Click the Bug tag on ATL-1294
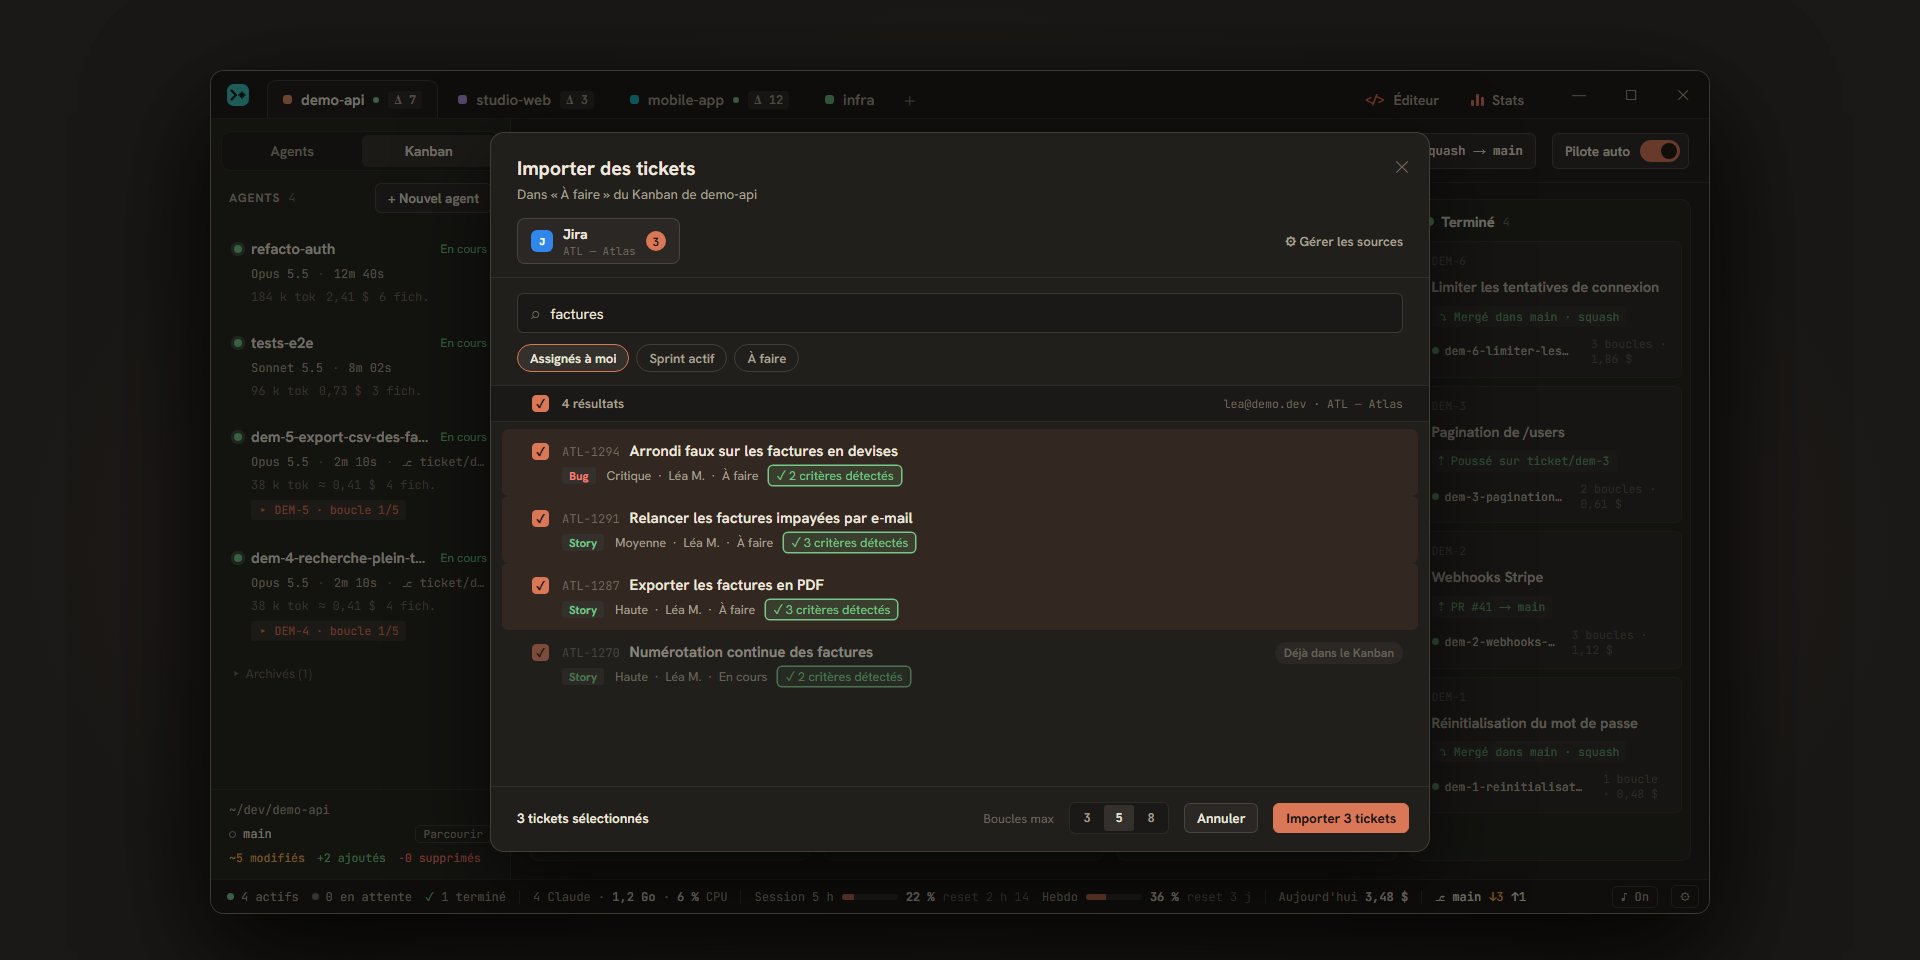 [x=579, y=476]
